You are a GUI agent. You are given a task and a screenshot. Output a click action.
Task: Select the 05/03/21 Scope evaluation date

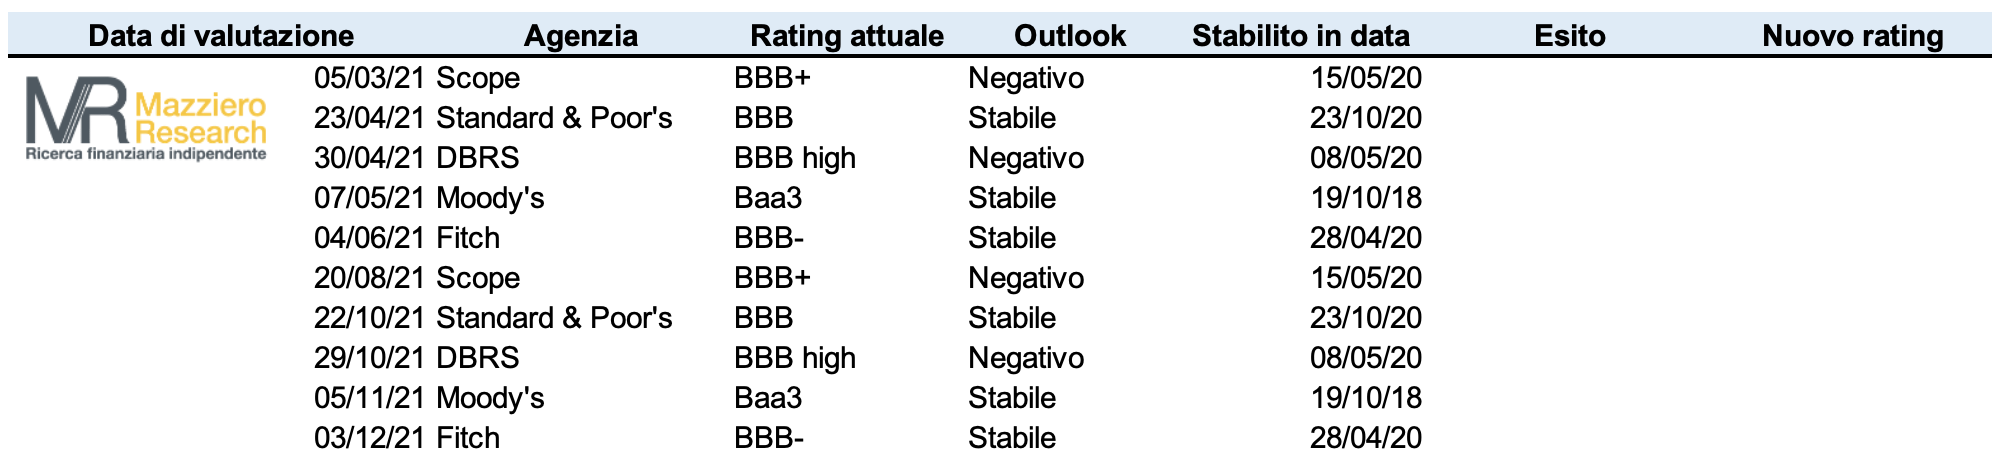coord(370,78)
